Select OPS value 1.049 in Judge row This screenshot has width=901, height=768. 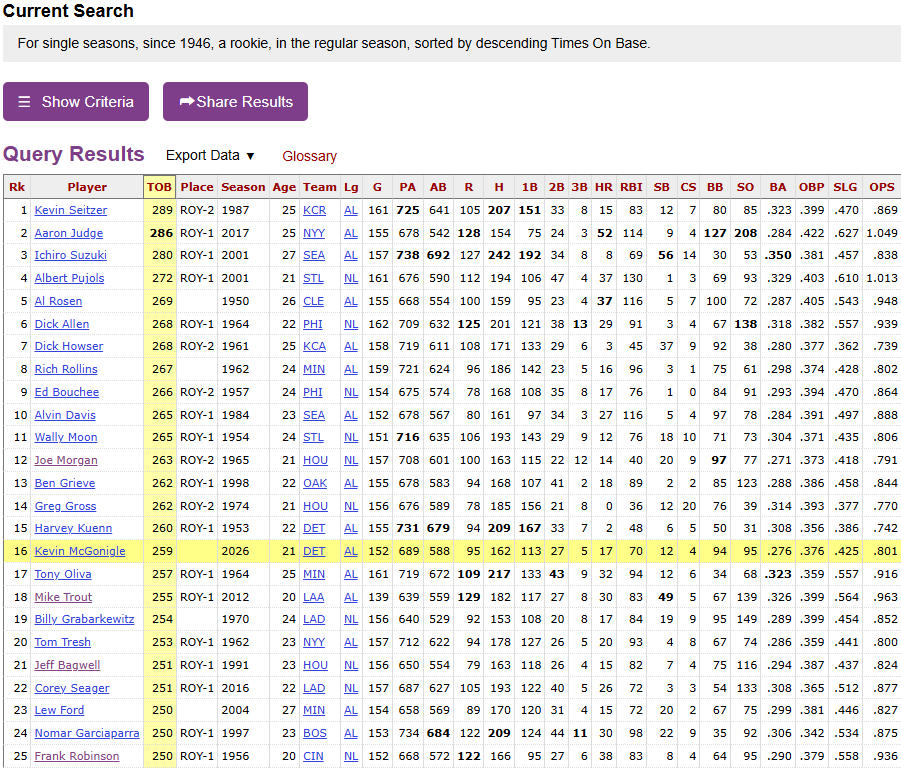(x=881, y=233)
